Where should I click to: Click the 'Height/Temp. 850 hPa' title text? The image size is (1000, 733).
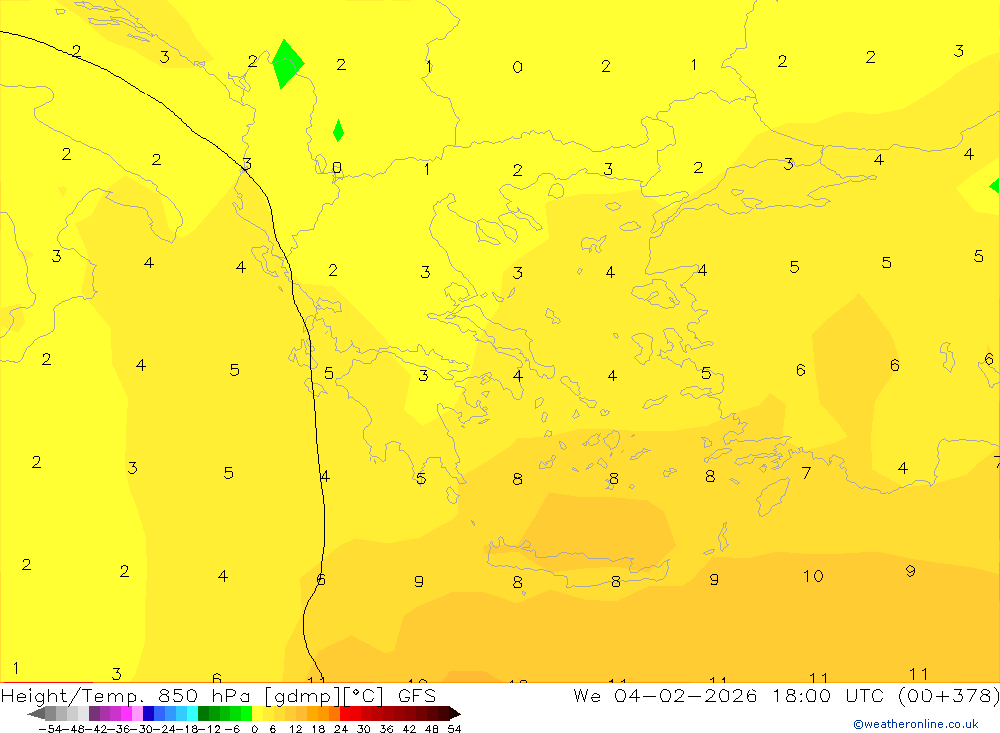click(126, 695)
